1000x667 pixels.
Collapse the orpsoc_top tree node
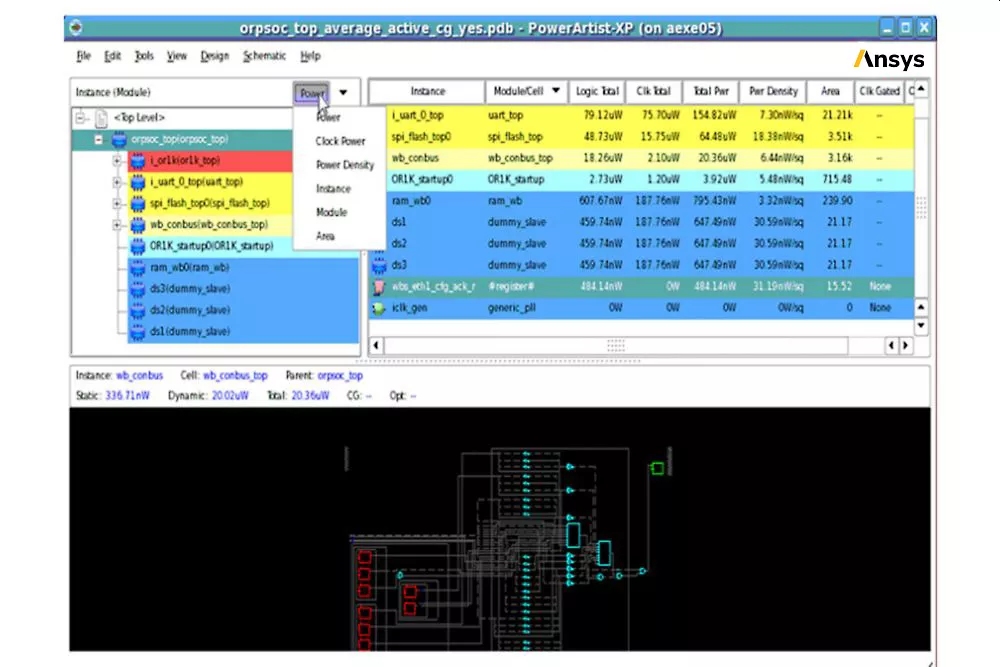98,139
